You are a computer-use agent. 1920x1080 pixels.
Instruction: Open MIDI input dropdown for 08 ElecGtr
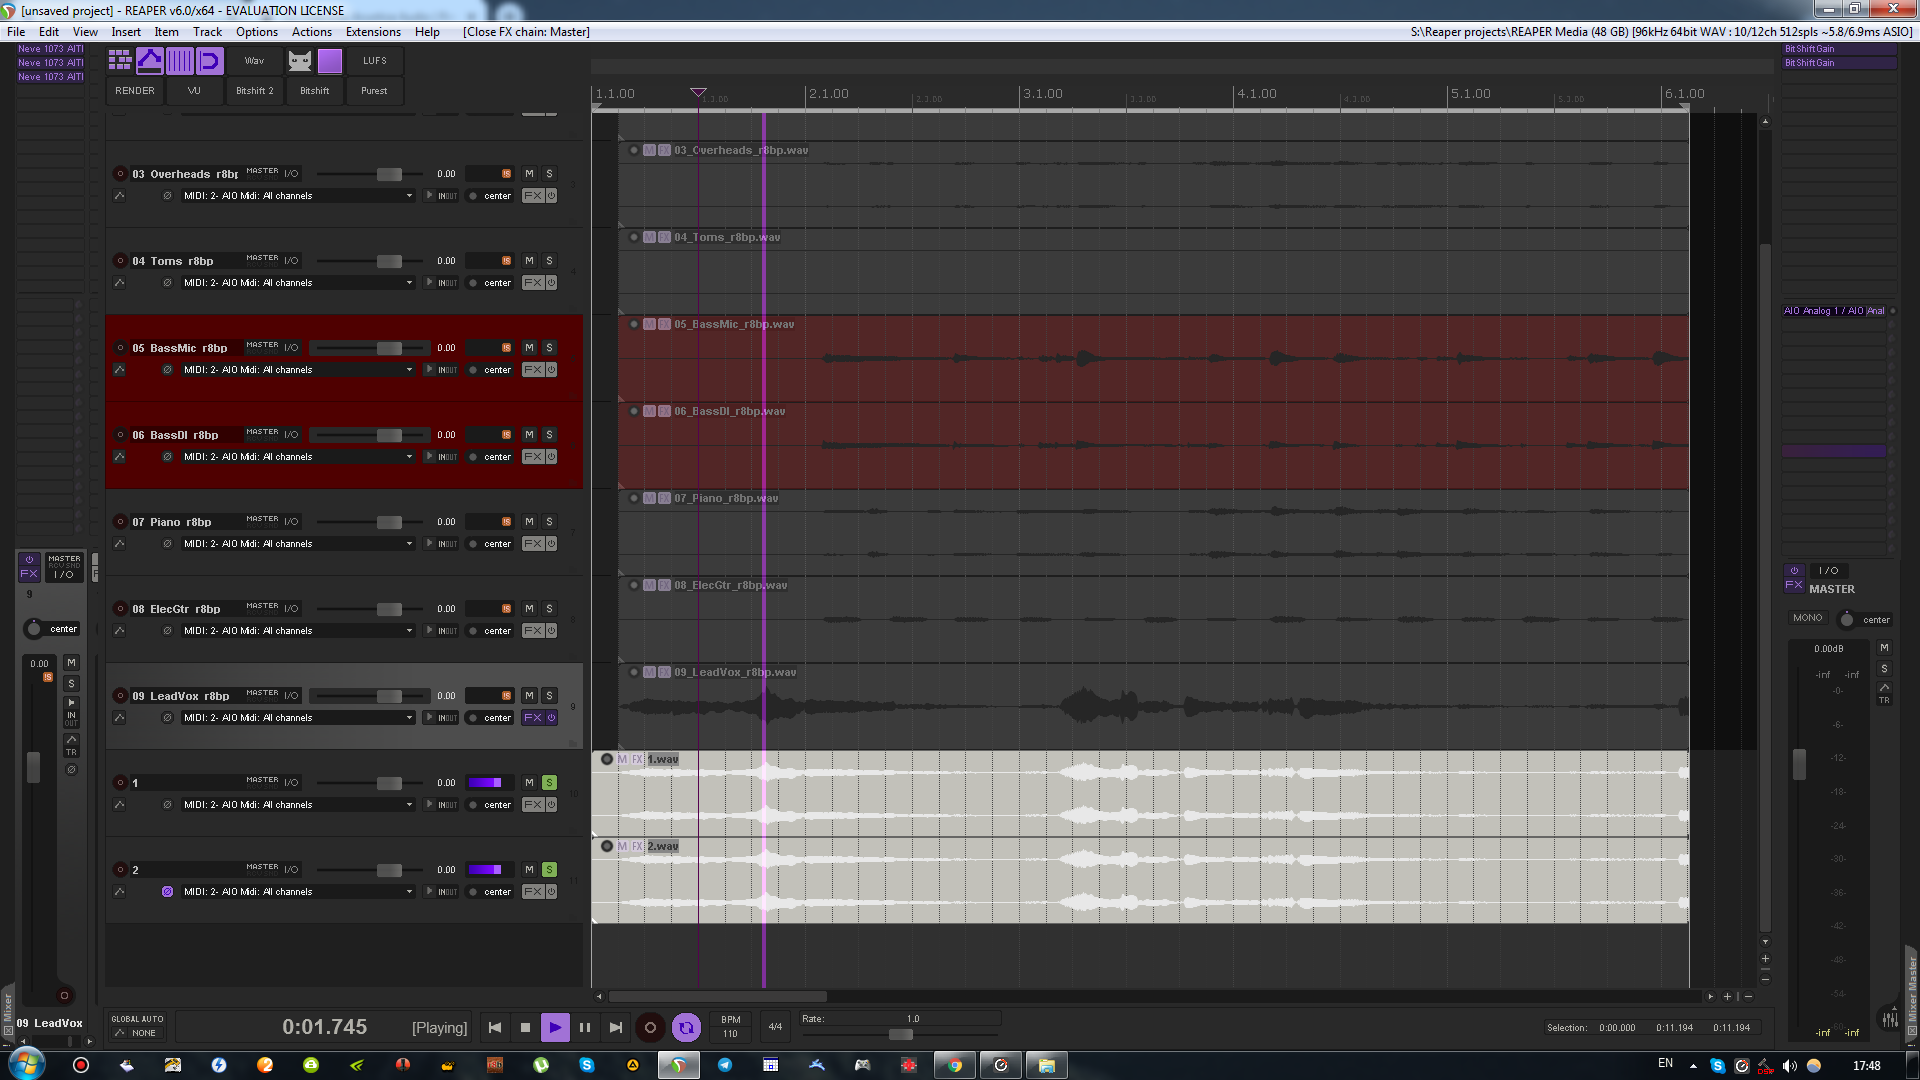298,631
